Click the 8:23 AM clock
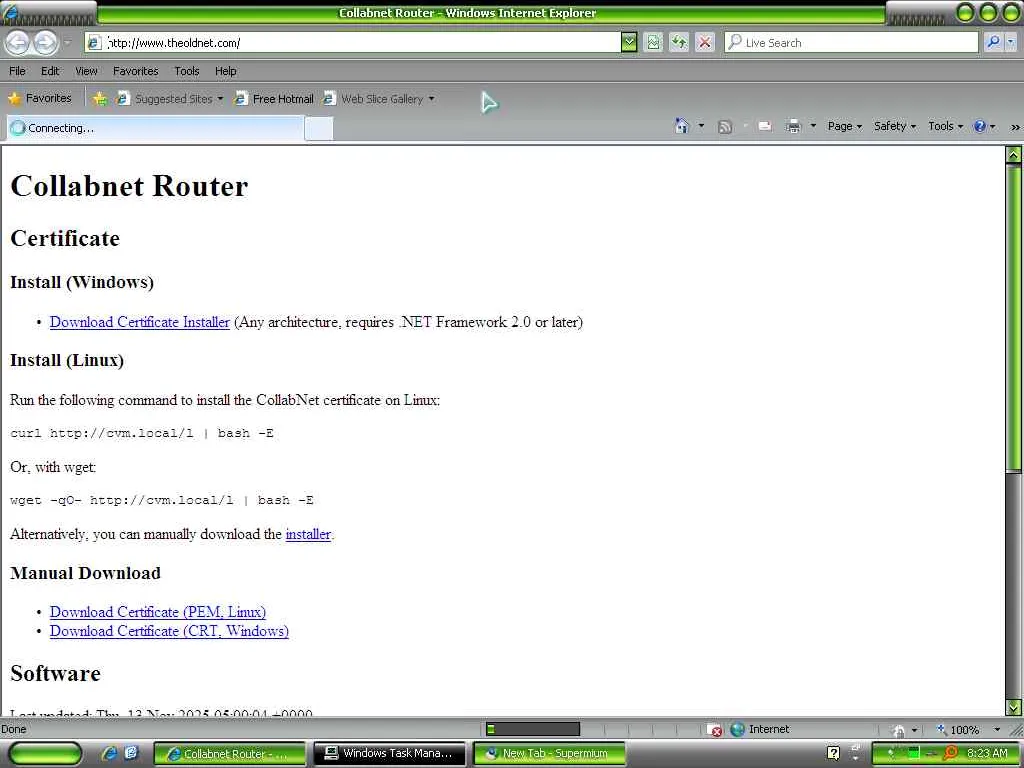The width and height of the screenshot is (1024, 768). click(x=987, y=753)
